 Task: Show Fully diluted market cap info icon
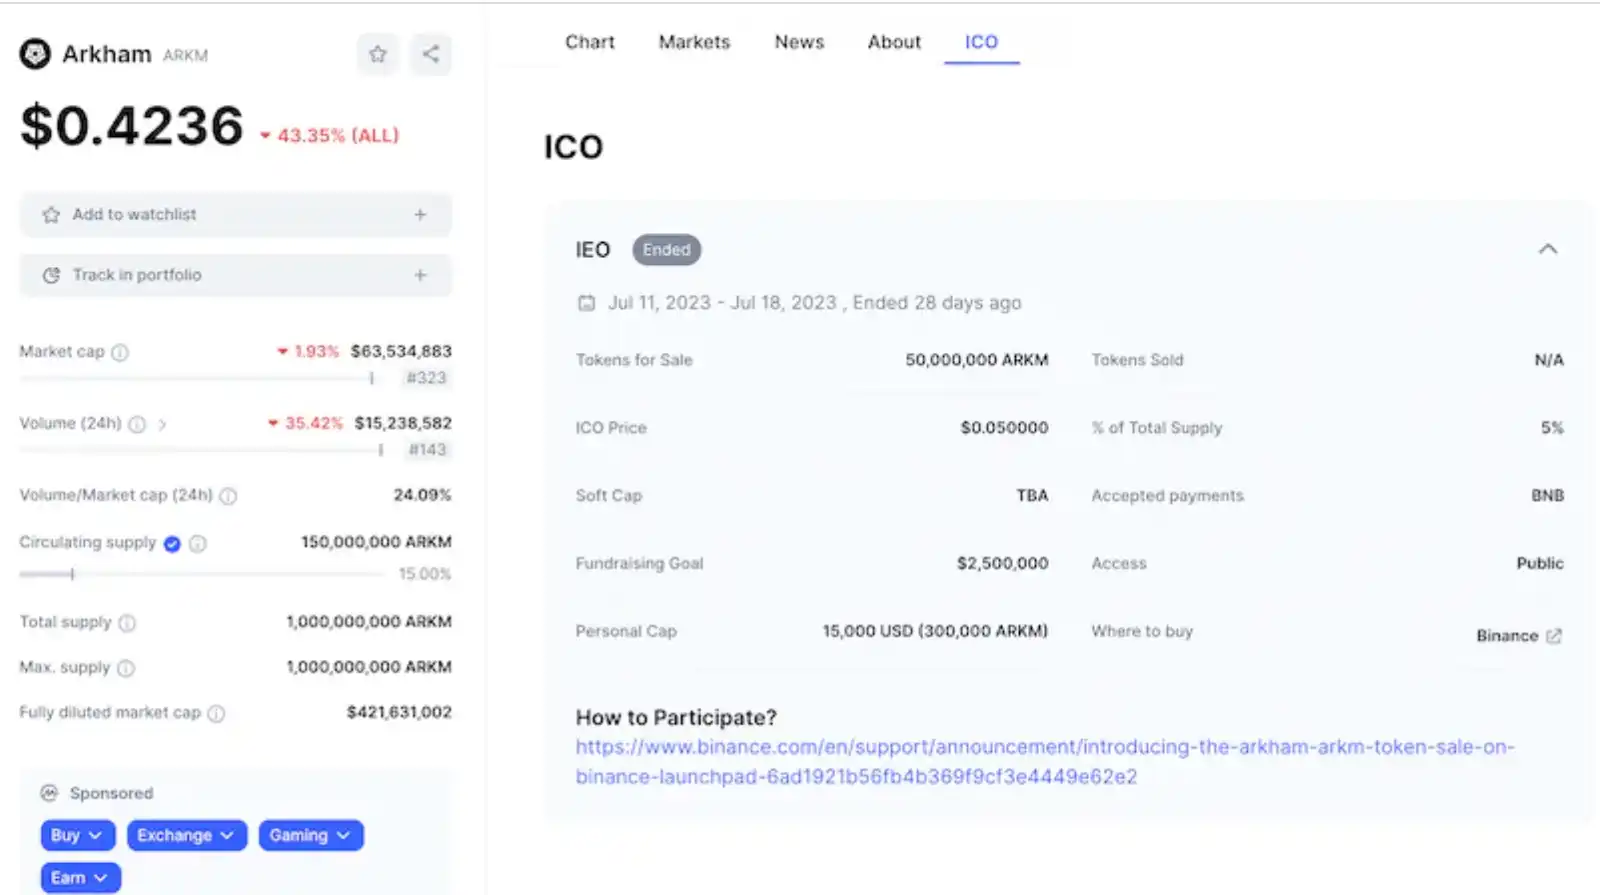point(216,713)
